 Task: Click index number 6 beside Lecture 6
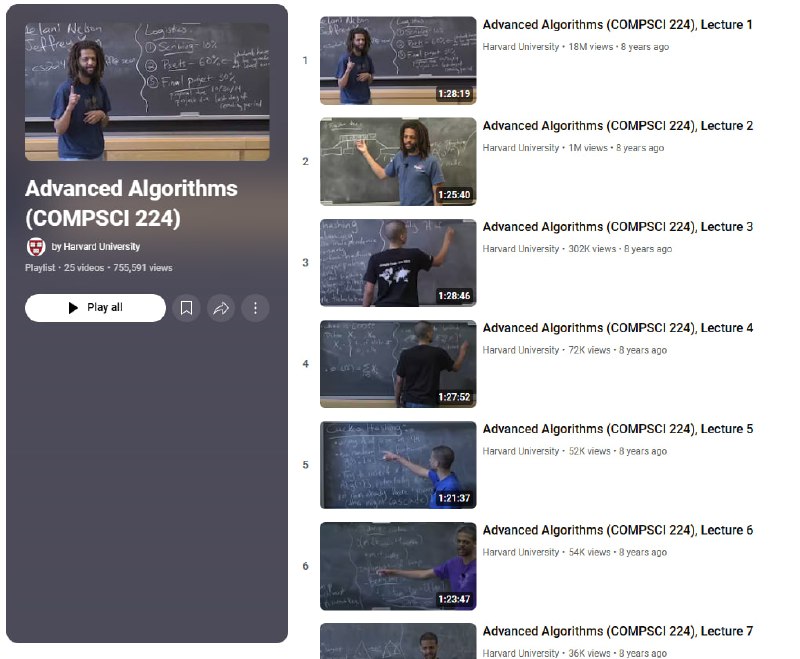(x=305, y=566)
